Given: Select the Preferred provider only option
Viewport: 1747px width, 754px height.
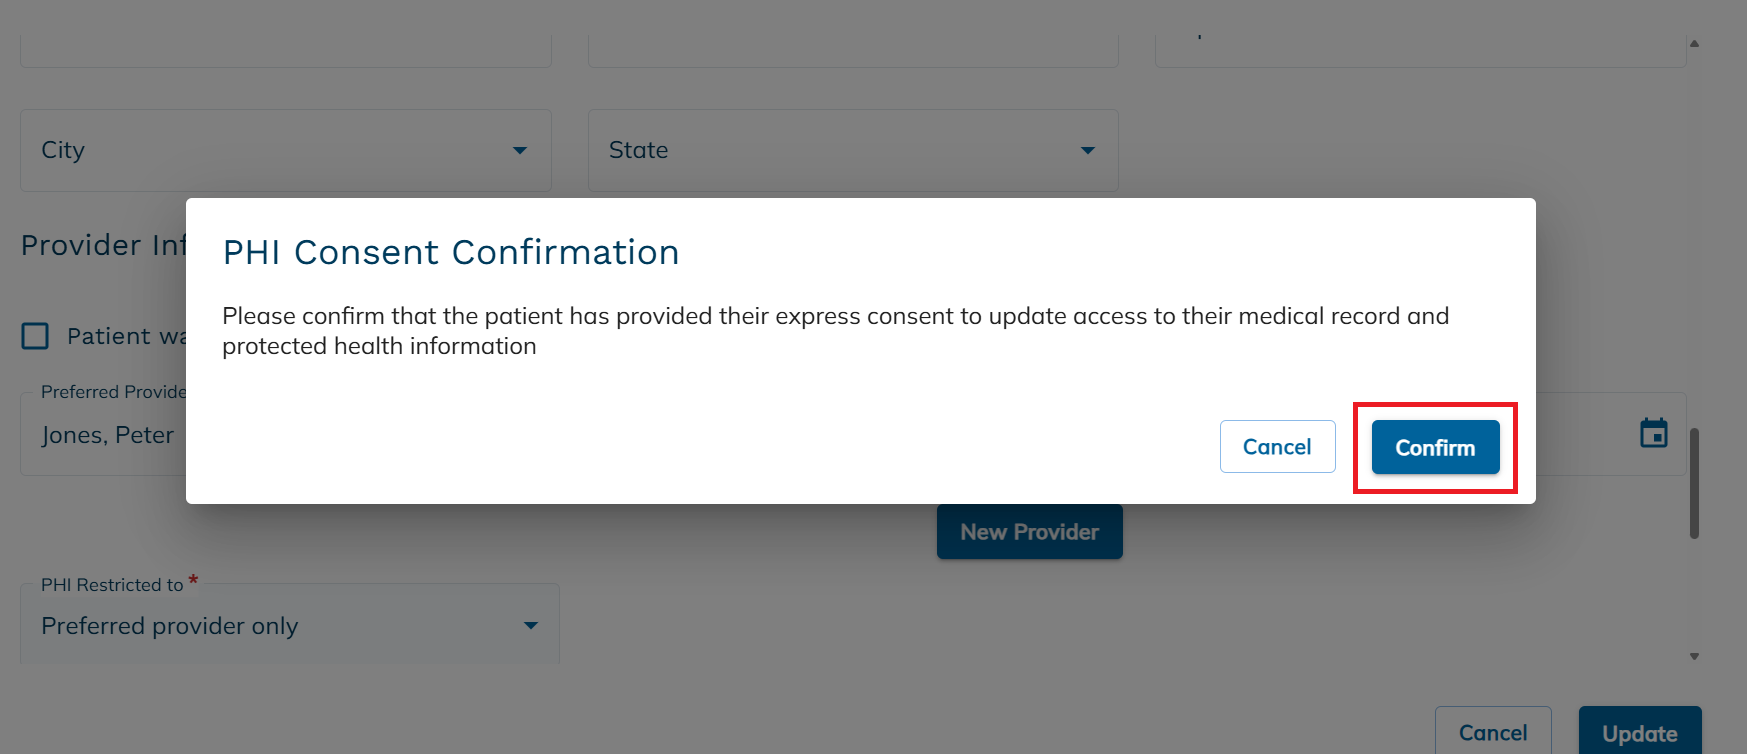Looking at the screenshot, I should [169, 624].
